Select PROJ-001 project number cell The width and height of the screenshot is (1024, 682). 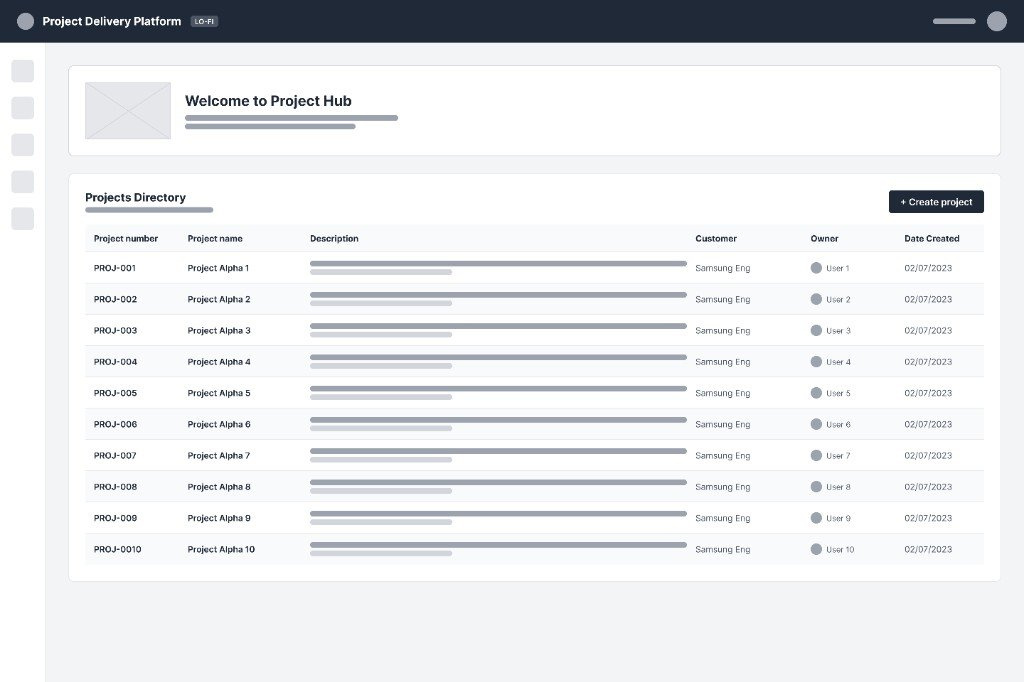coord(115,268)
